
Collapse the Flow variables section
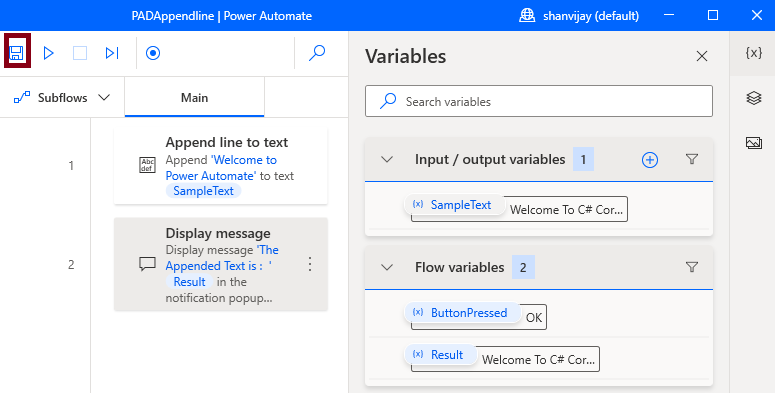(x=387, y=267)
